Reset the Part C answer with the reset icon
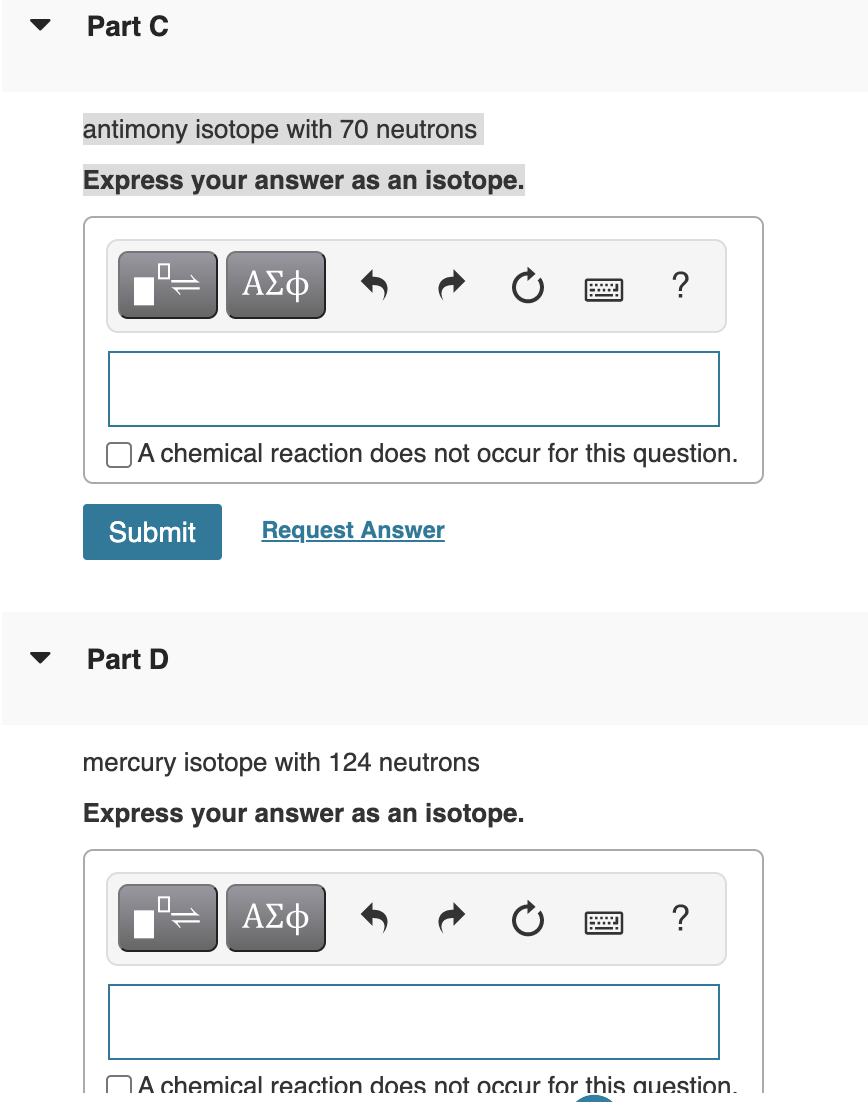The width and height of the screenshot is (868, 1102). coord(528,284)
